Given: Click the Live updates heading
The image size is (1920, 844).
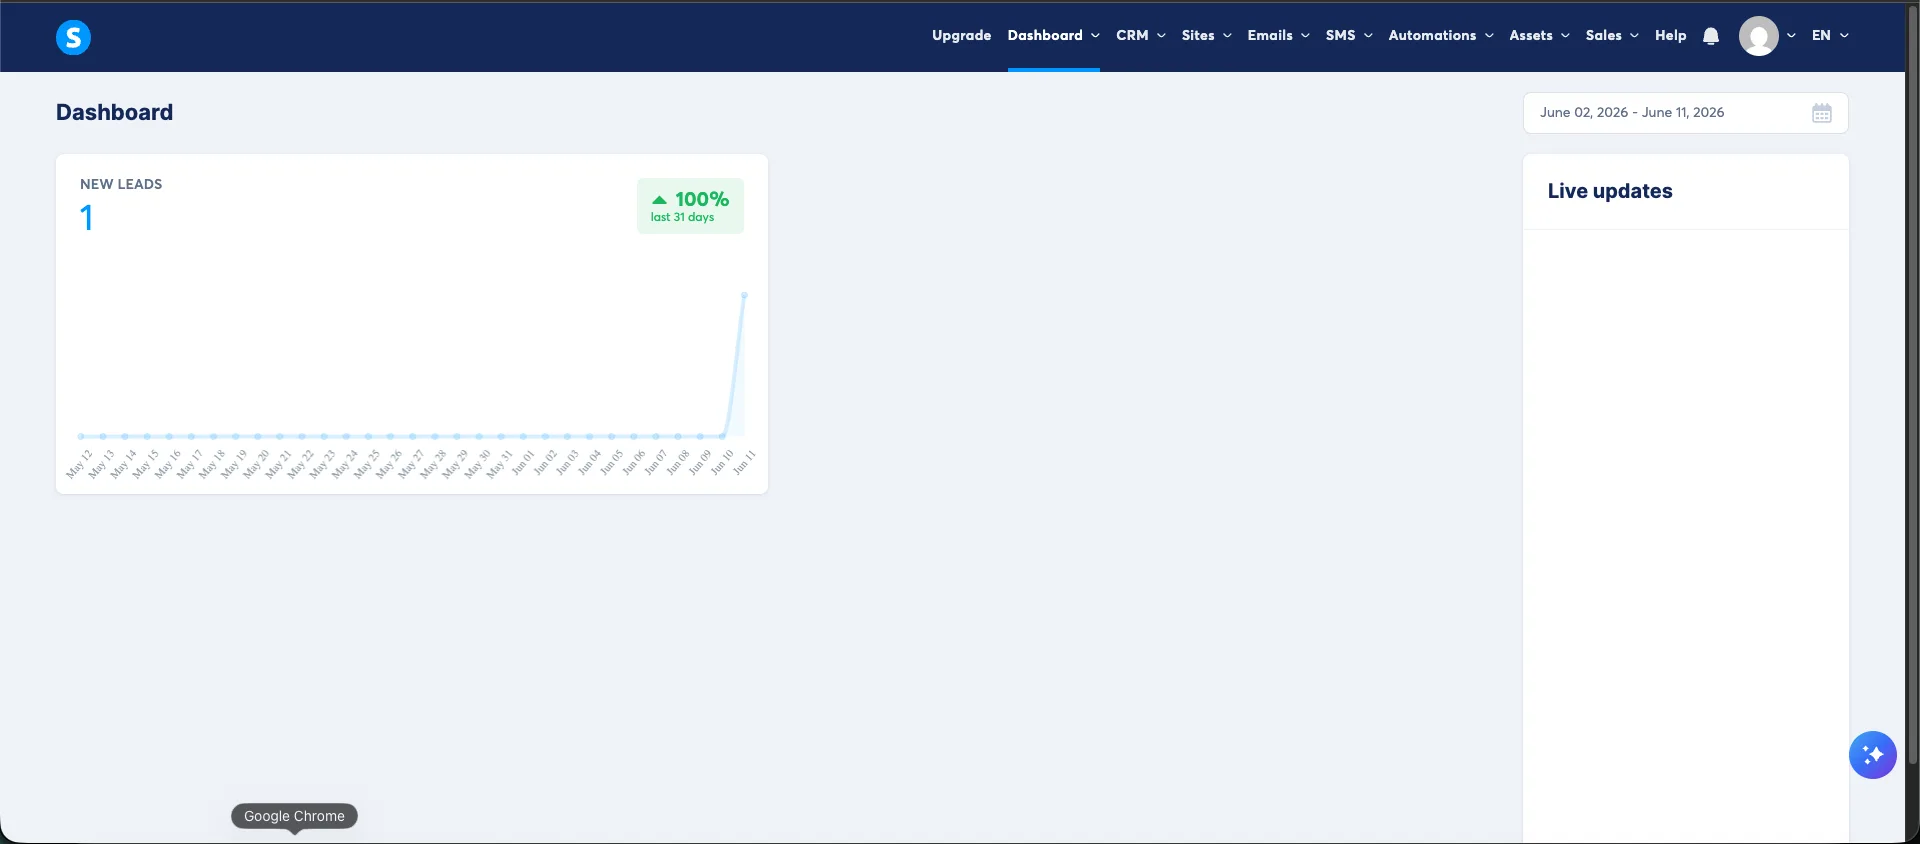Looking at the screenshot, I should pos(1610,191).
